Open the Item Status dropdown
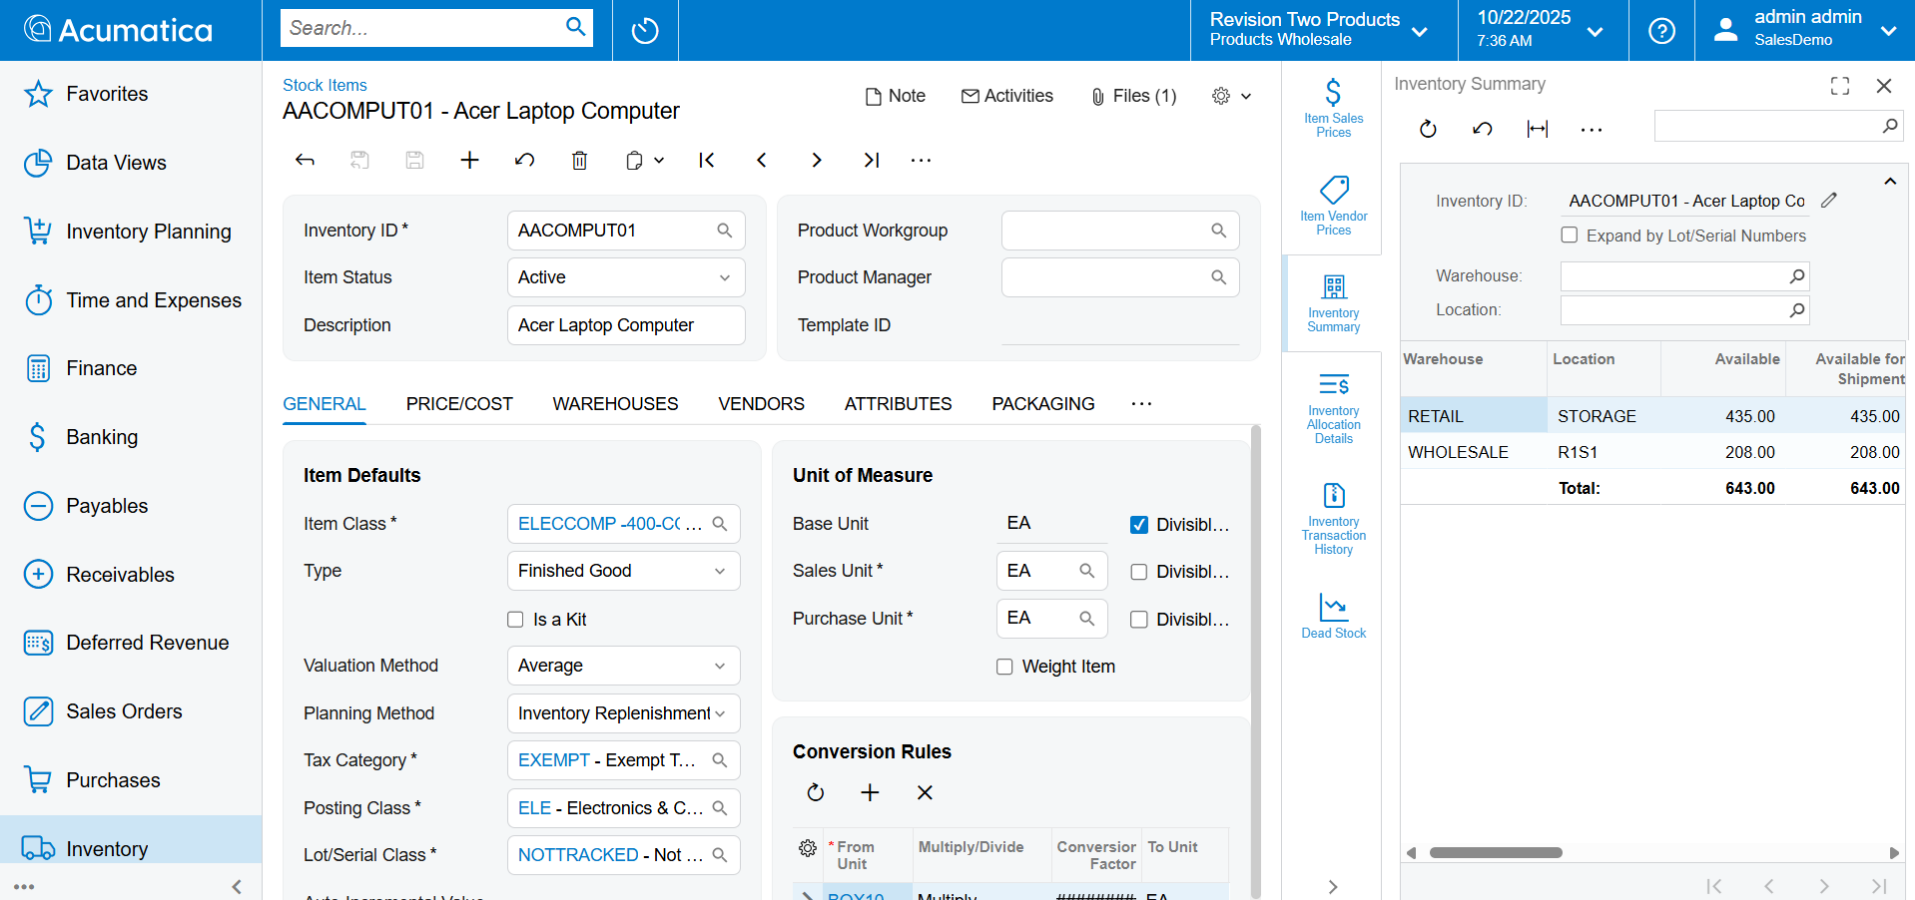1915x900 pixels. [x=722, y=277]
